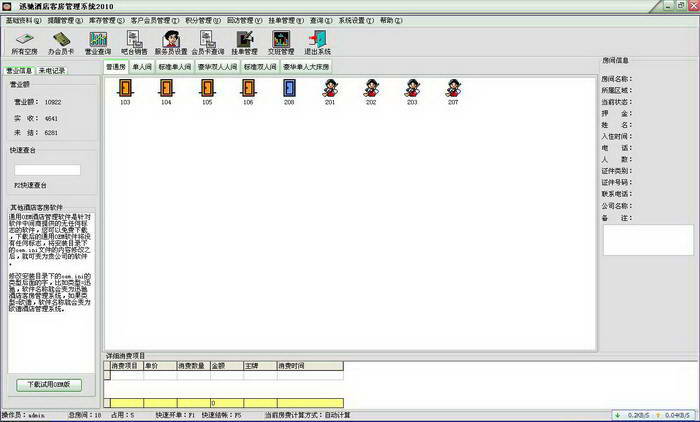Image resolution: width=700 pixels, height=422 pixels.
Task: Click the 会员卡查询 toolbar icon
Action: pyautogui.click(x=208, y=43)
